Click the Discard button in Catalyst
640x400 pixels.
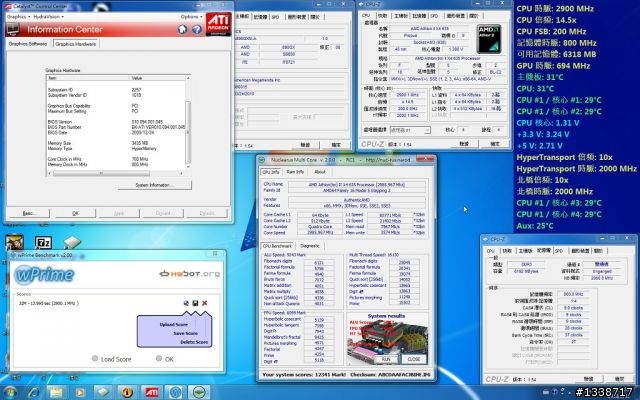163,213
